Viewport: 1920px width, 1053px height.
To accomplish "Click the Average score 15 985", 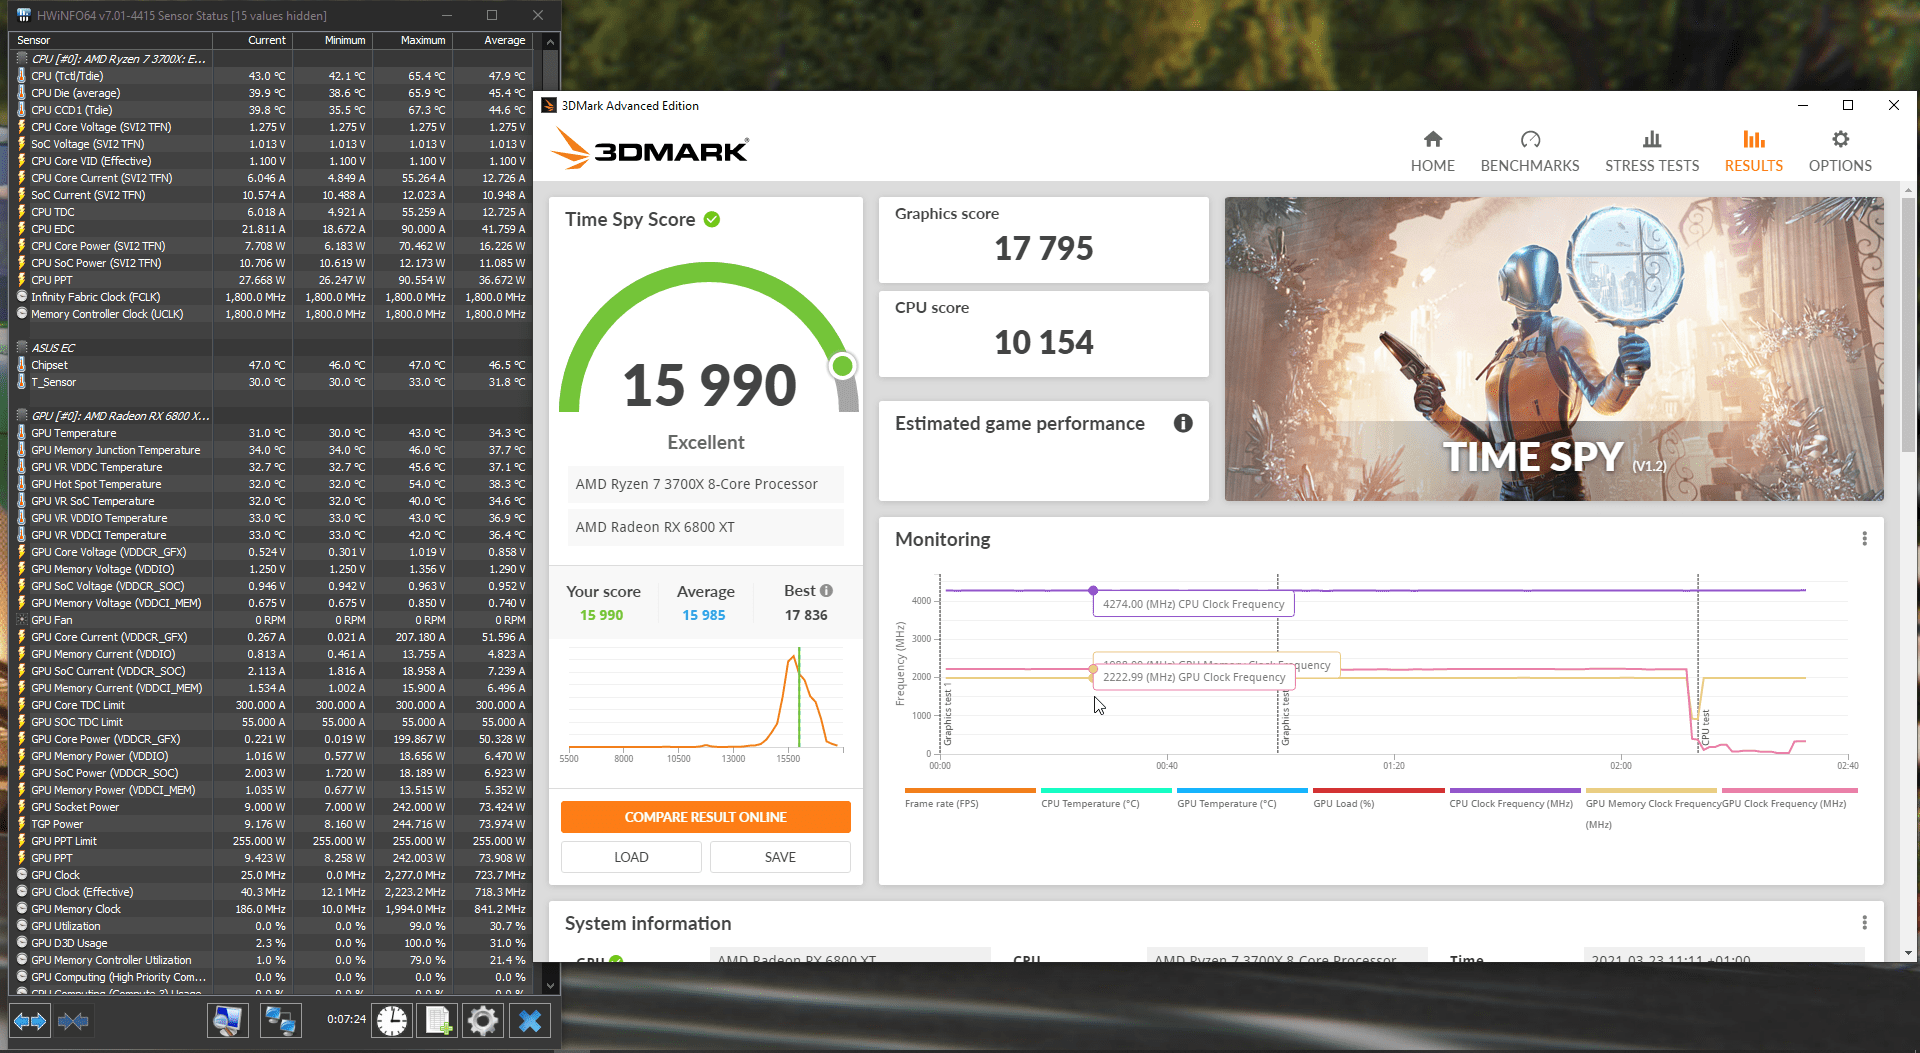I will click(x=704, y=615).
